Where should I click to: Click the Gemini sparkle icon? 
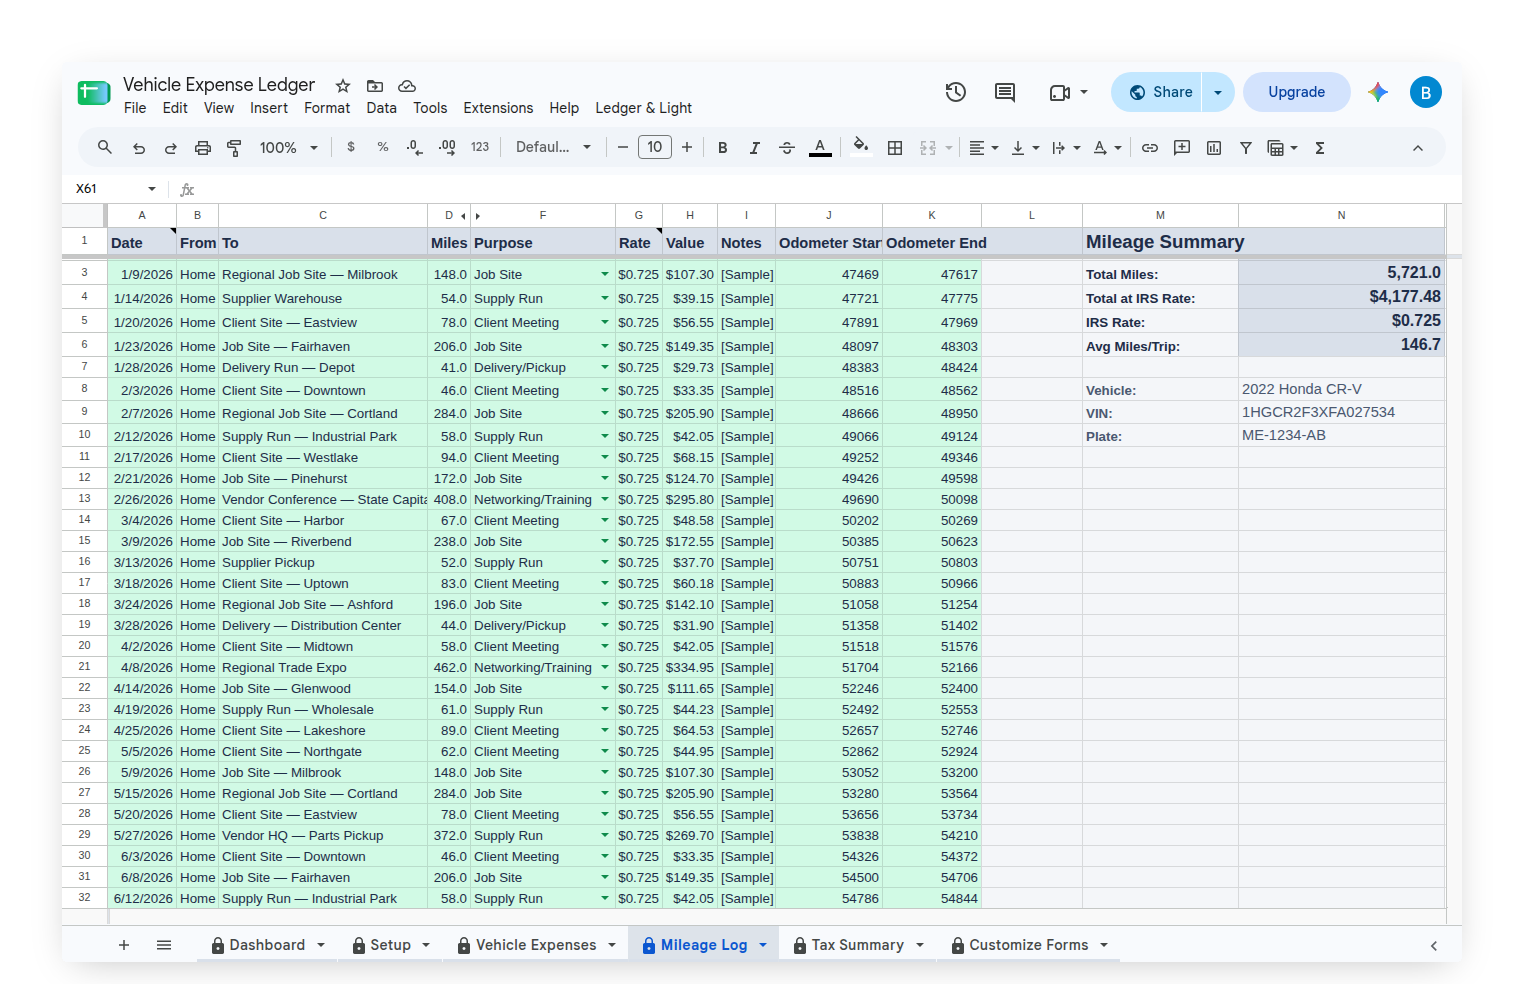click(x=1378, y=92)
